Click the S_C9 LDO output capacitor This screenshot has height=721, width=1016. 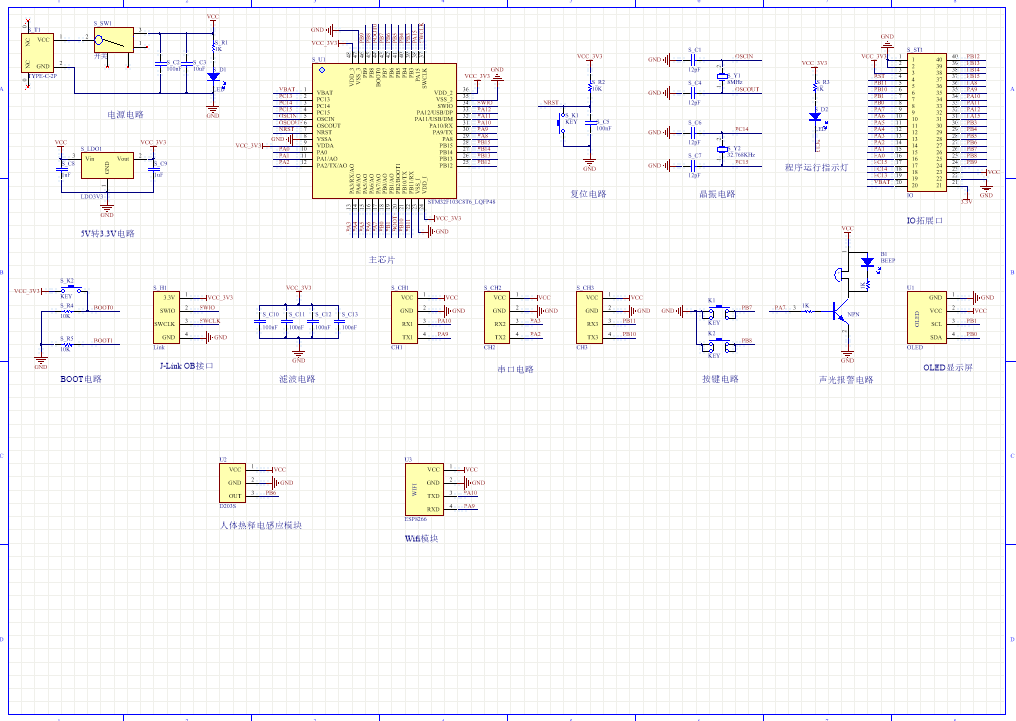154,169
